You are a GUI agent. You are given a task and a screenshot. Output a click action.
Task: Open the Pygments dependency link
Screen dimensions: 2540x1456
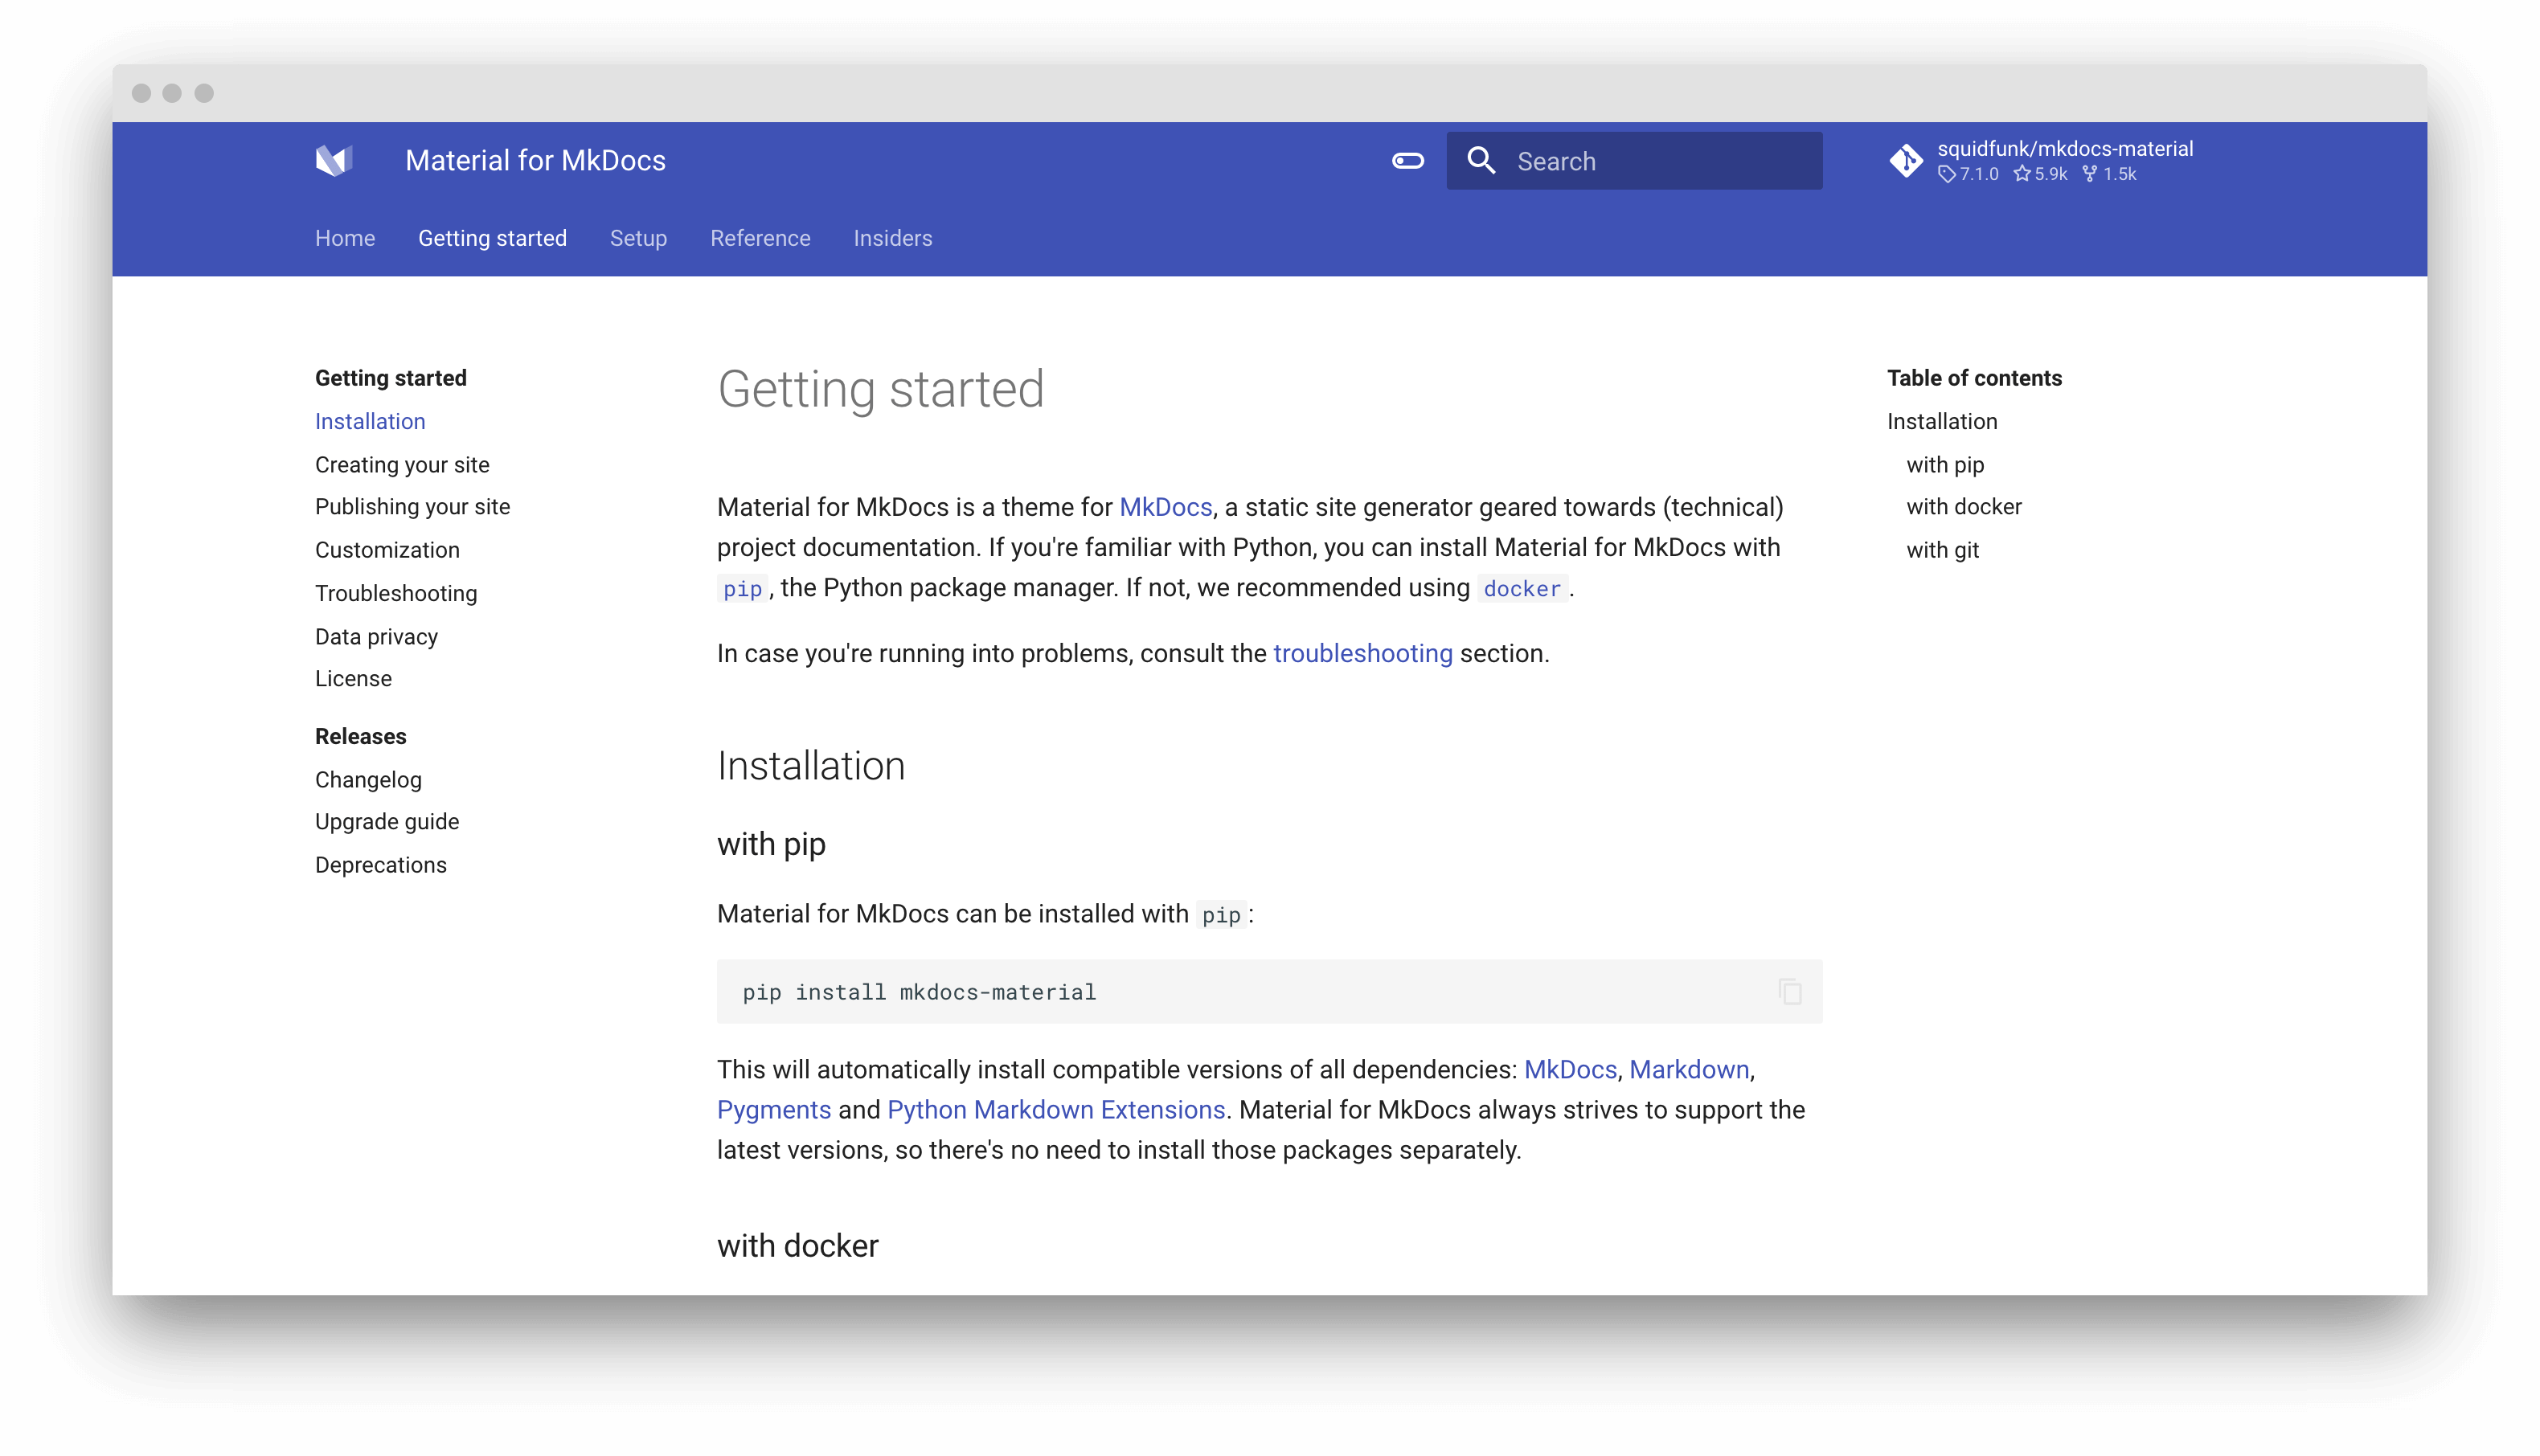[x=773, y=1110]
